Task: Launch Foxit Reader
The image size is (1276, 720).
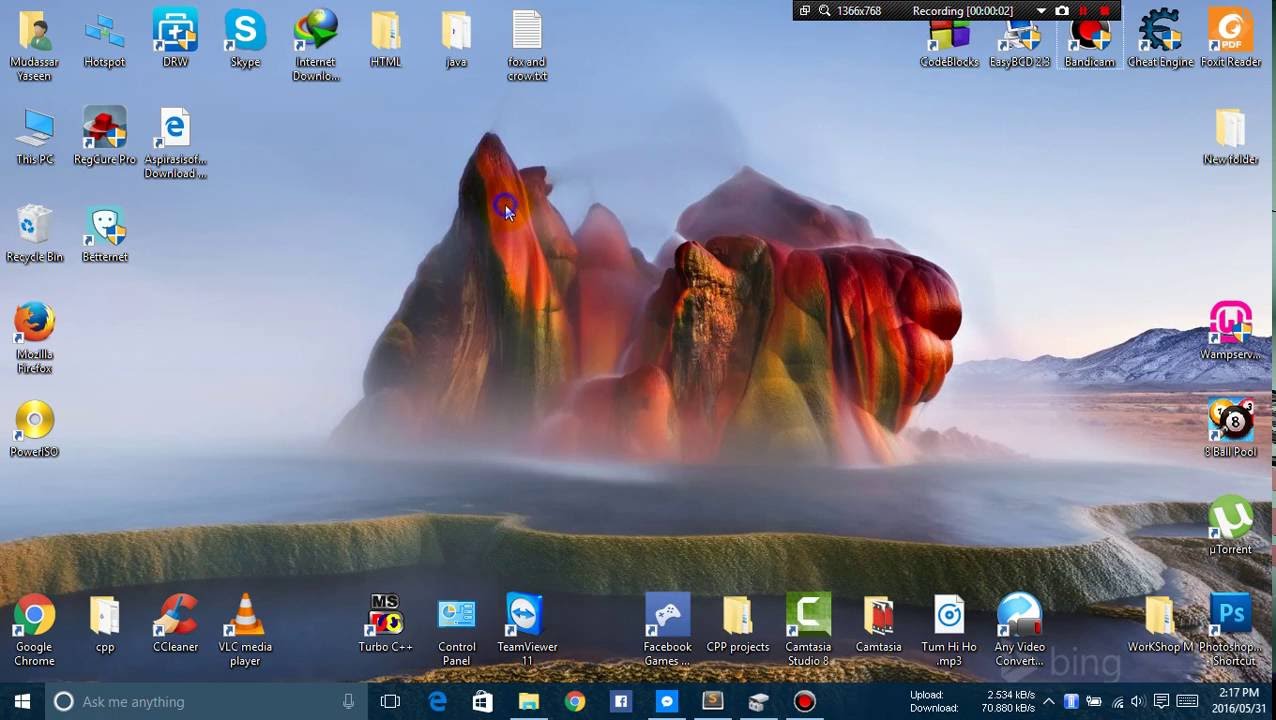Action: pos(1231,40)
